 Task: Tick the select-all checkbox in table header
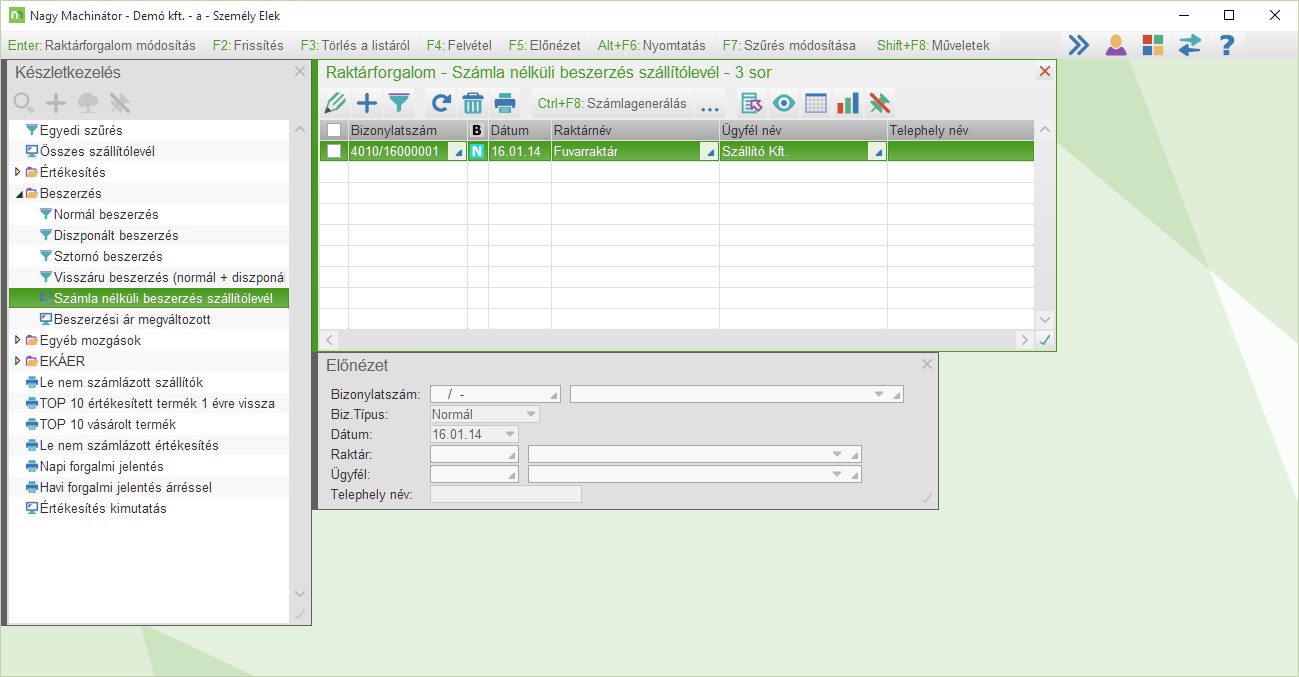pos(334,130)
